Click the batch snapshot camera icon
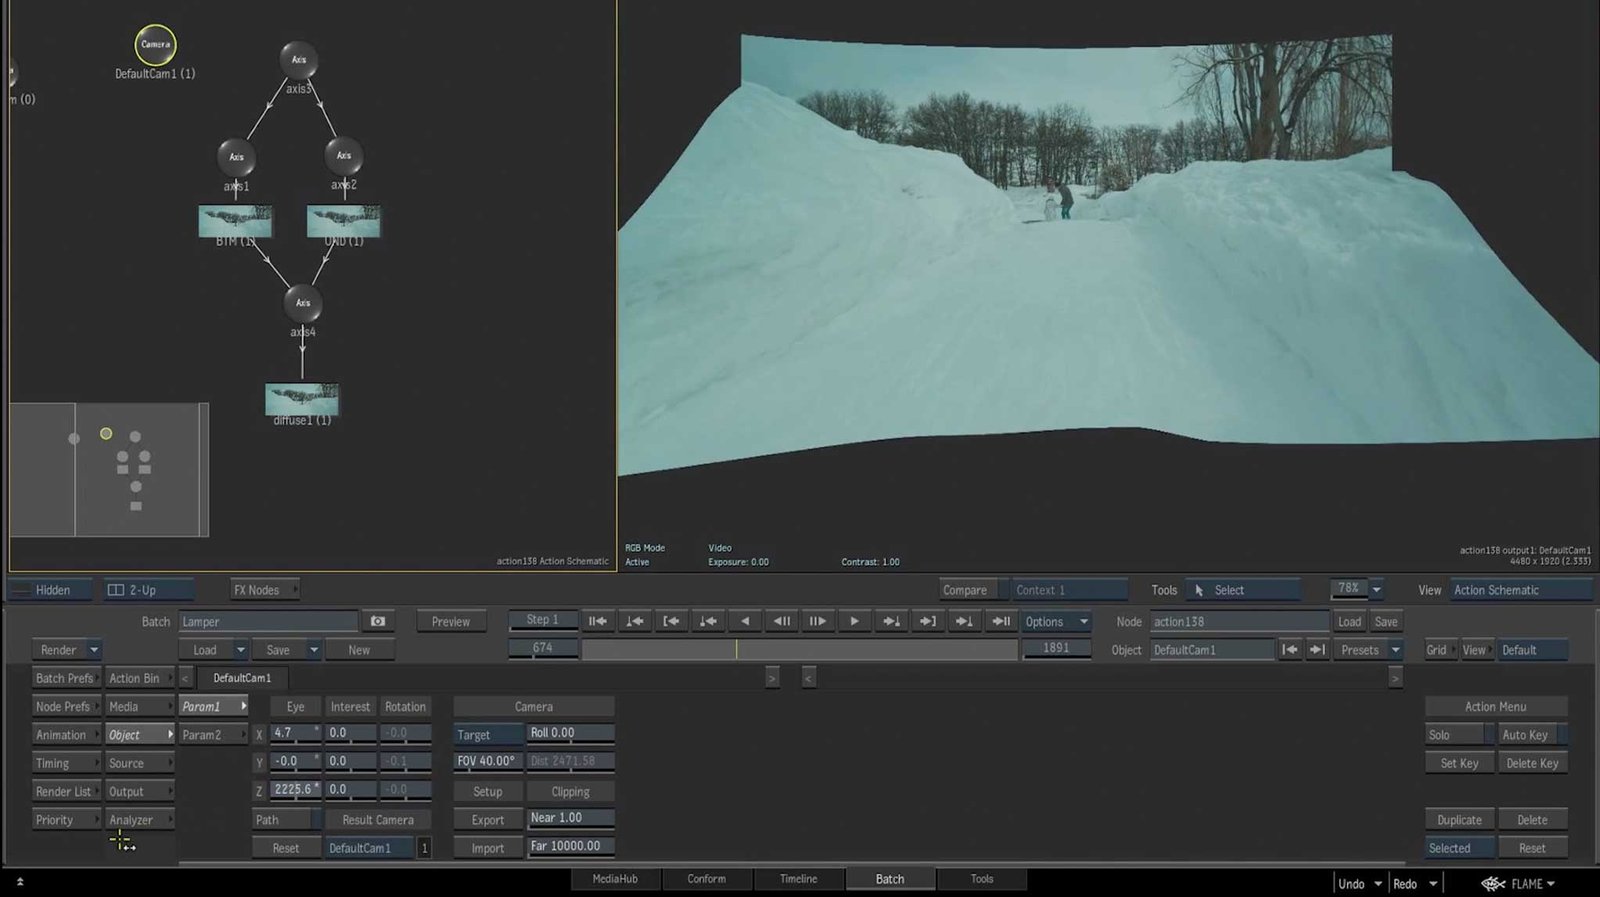This screenshot has width=1600, height=897. [x=378, y=622]
